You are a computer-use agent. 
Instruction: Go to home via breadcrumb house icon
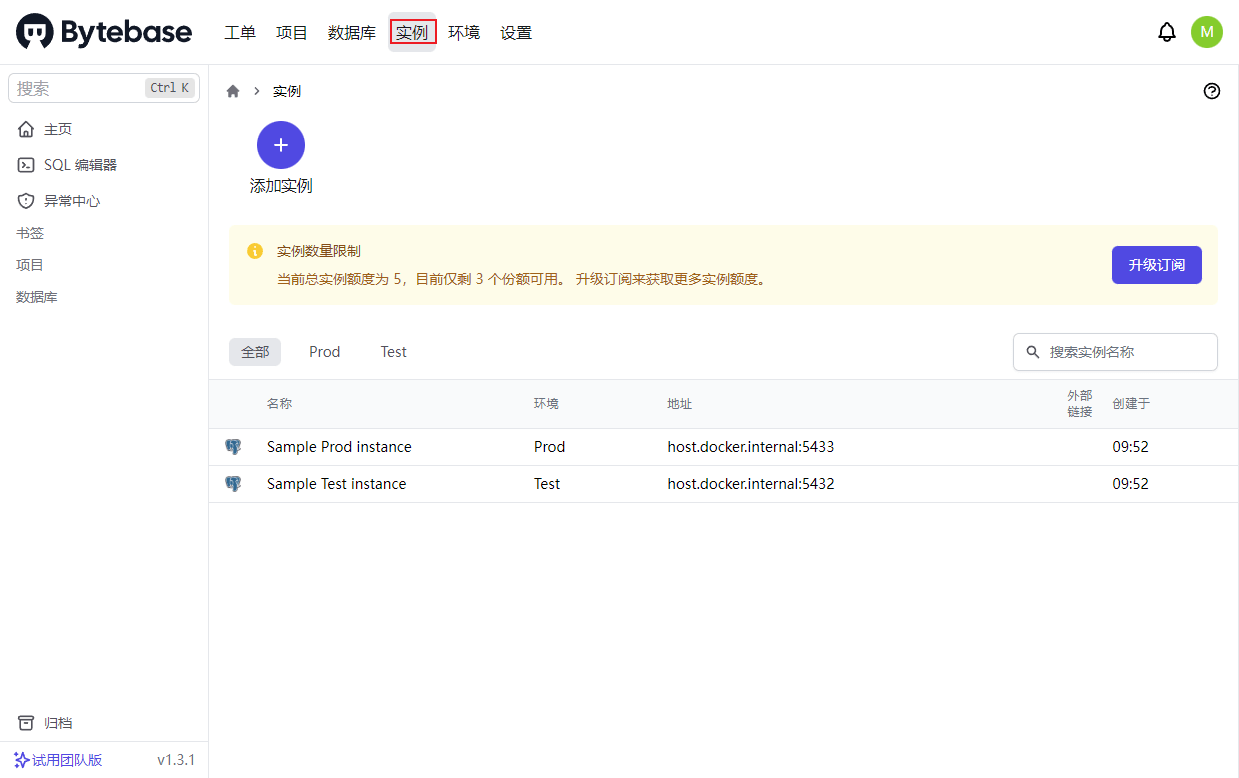click(233, 91)
